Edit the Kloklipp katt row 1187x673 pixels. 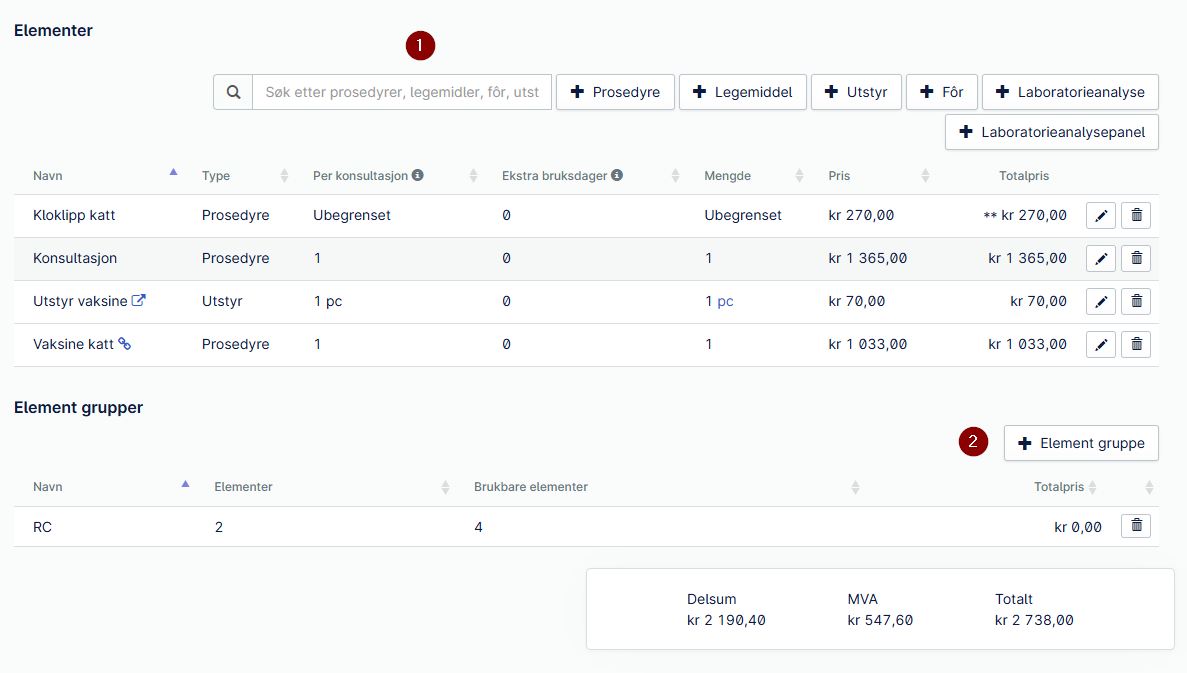(x=1101, y=216)
